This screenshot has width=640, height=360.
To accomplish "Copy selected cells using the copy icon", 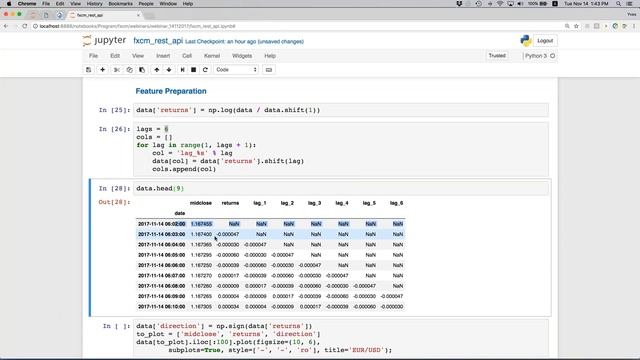I will coord(129,70).
